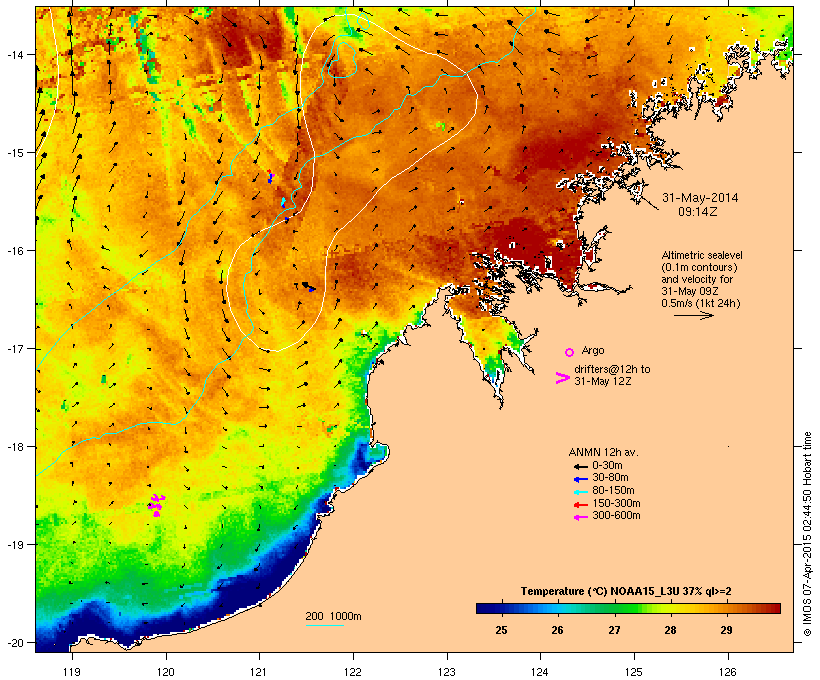Click the 31-May 09Z text
Screen dimensions: 820x680
pyautogui.click(x=690, y=291)
